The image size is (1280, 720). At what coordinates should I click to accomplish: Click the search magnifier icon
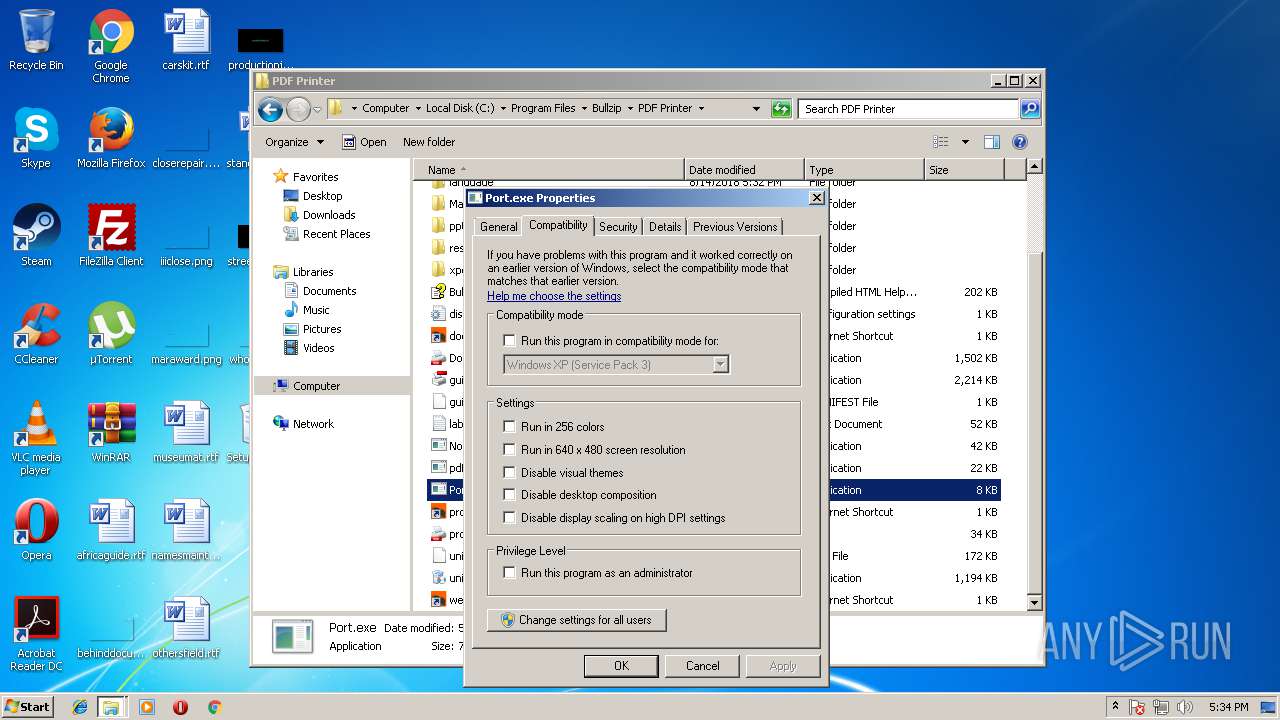click(1029, 109)
